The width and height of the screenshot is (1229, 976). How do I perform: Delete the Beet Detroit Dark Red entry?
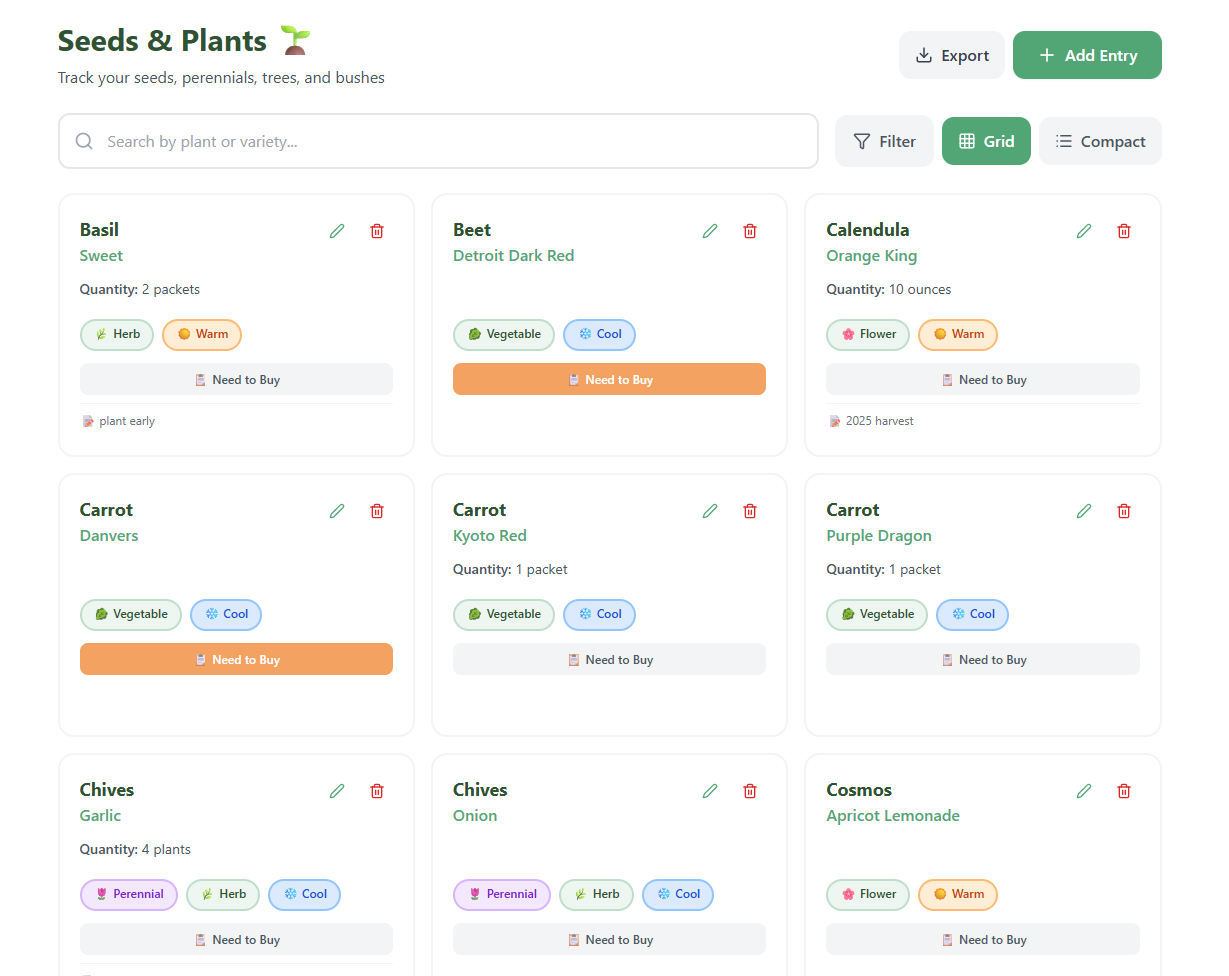[750, 231]
